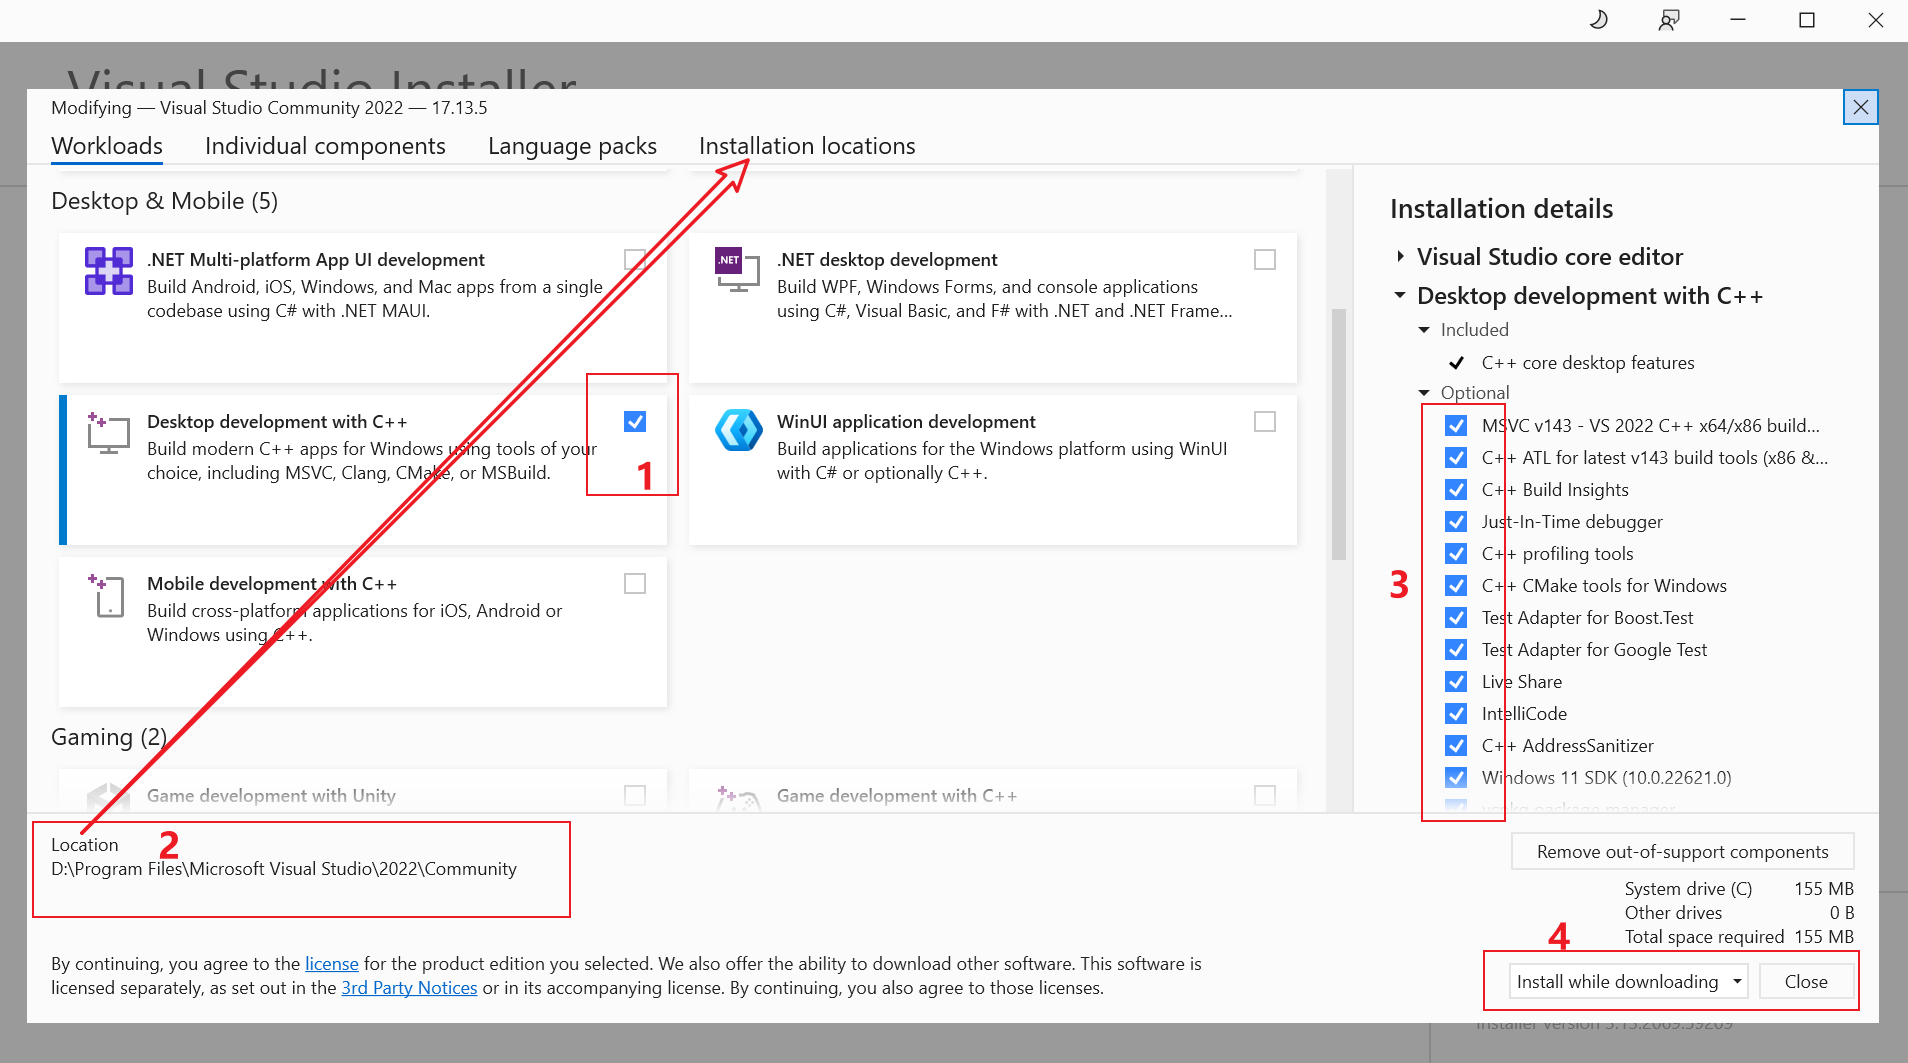Collapse Desktop development with C++ details
This screenshot has width=1908, height=1063.
click(x=1400, y=296)
